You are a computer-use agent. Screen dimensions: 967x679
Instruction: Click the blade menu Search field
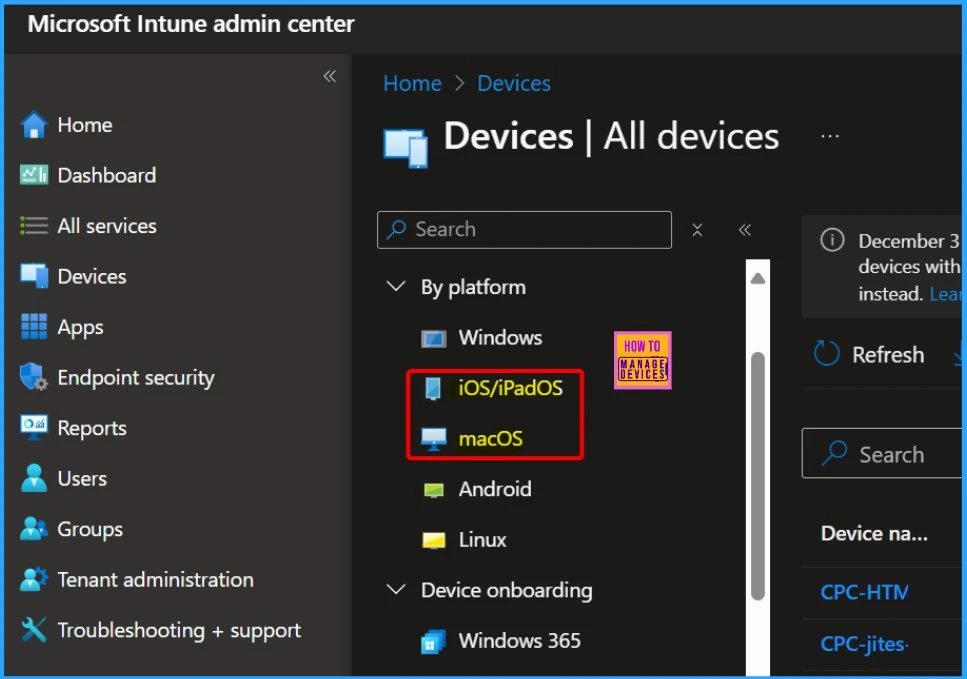(x=524, y=229)
